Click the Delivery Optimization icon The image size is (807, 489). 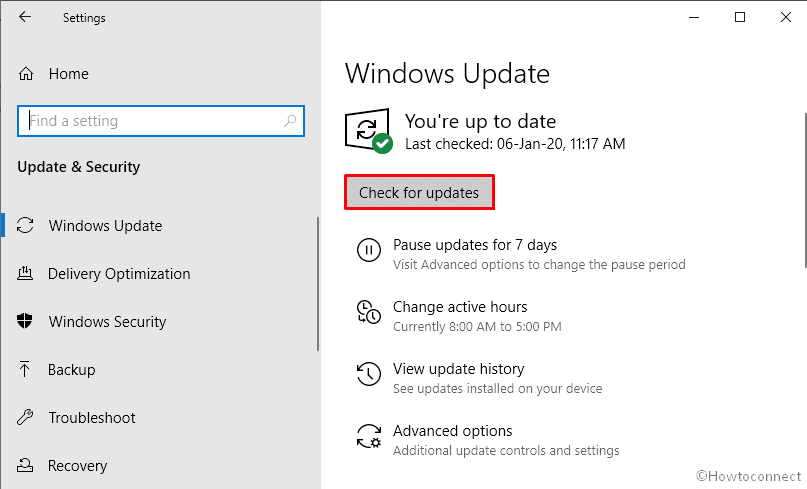click(x=25, y=273)
